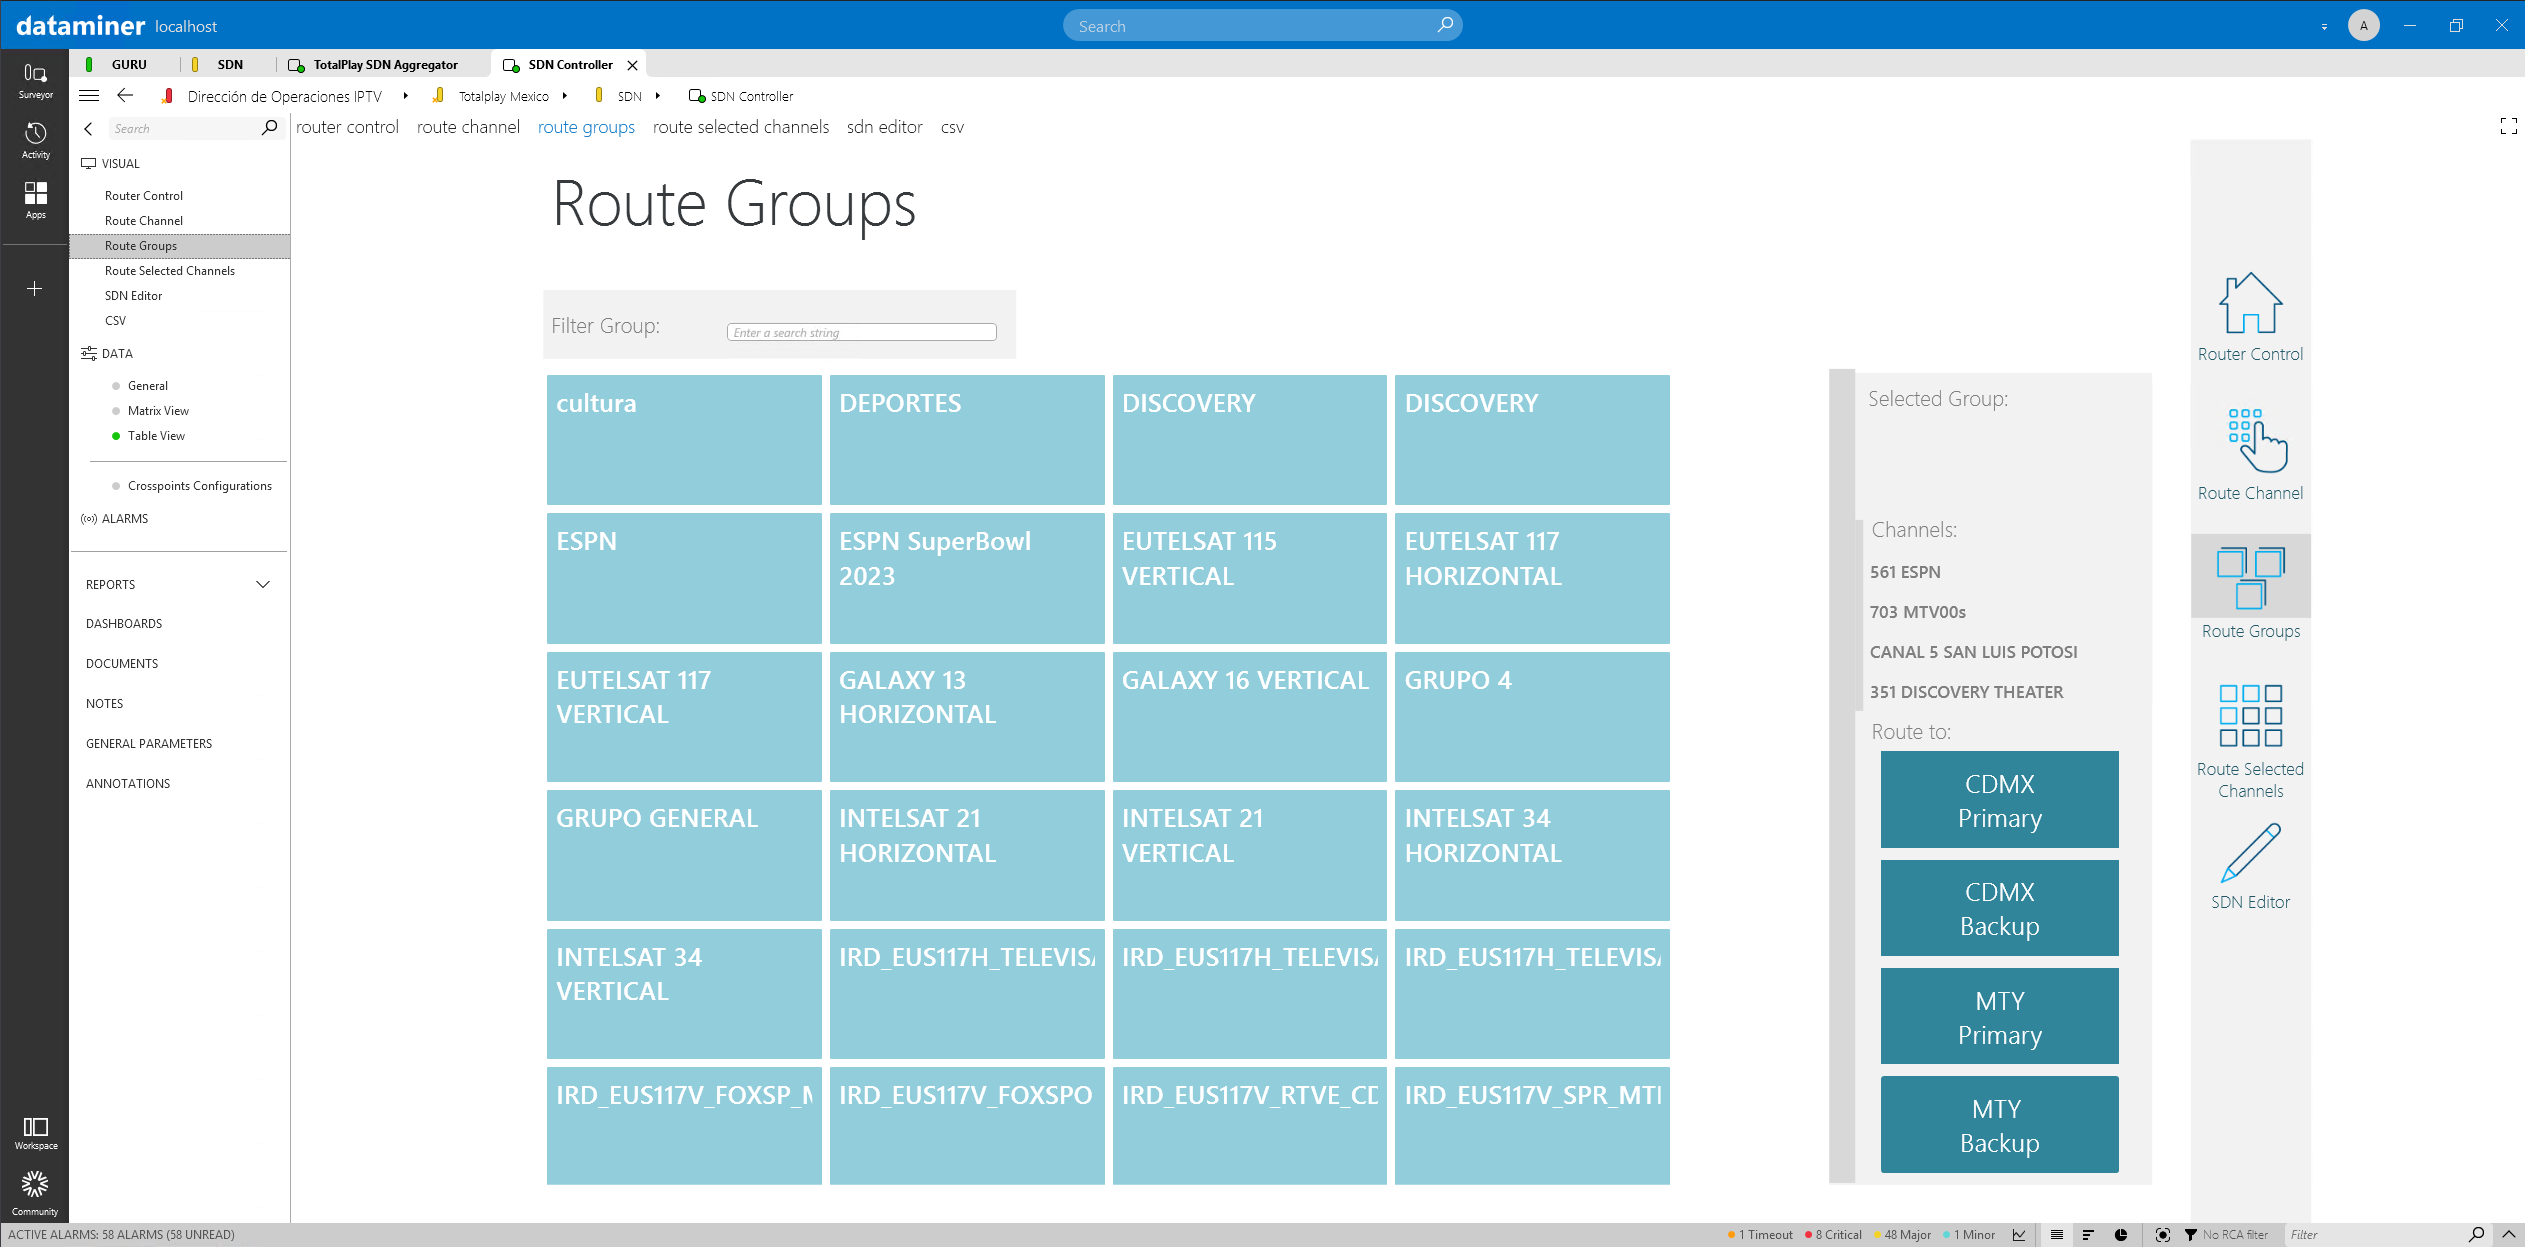Click the back arrow in breadcrumb bar
Screen dimensions: 2525x1247
click(125, 96)
